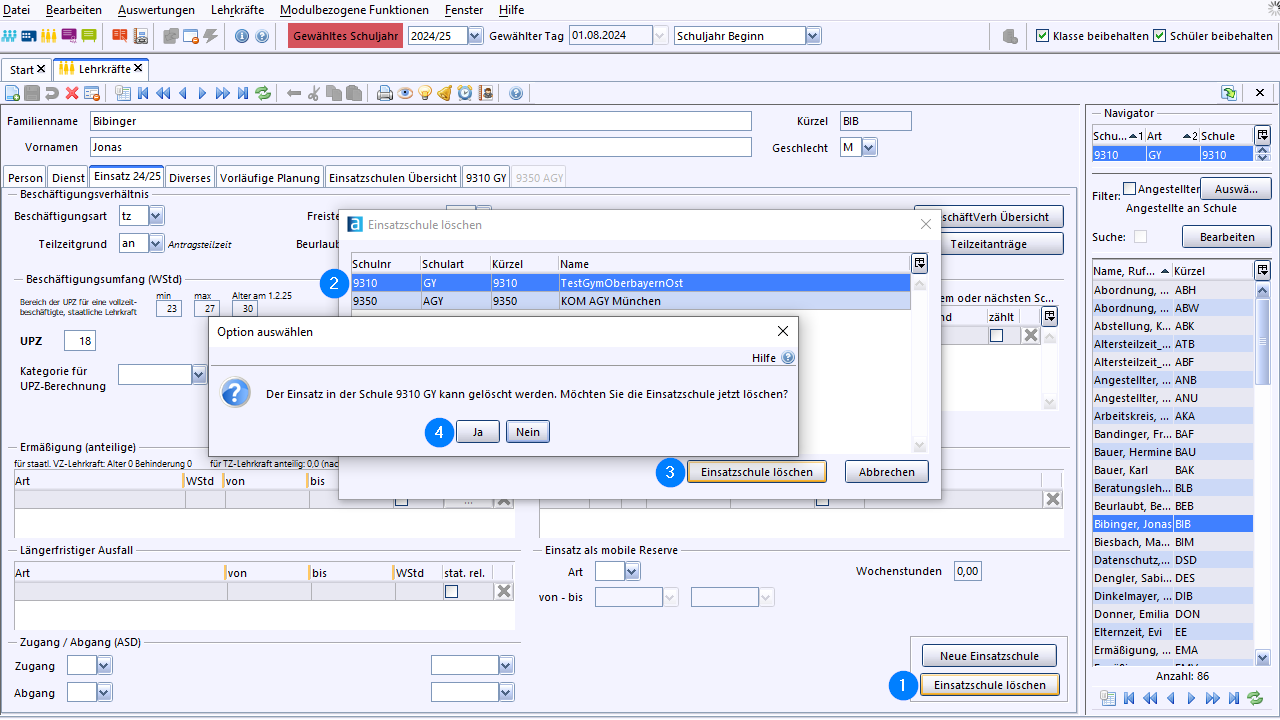Select the KOM AGY München row
Image resolution: width=1280 pixels, height=720 pixels.
(630, 301)
